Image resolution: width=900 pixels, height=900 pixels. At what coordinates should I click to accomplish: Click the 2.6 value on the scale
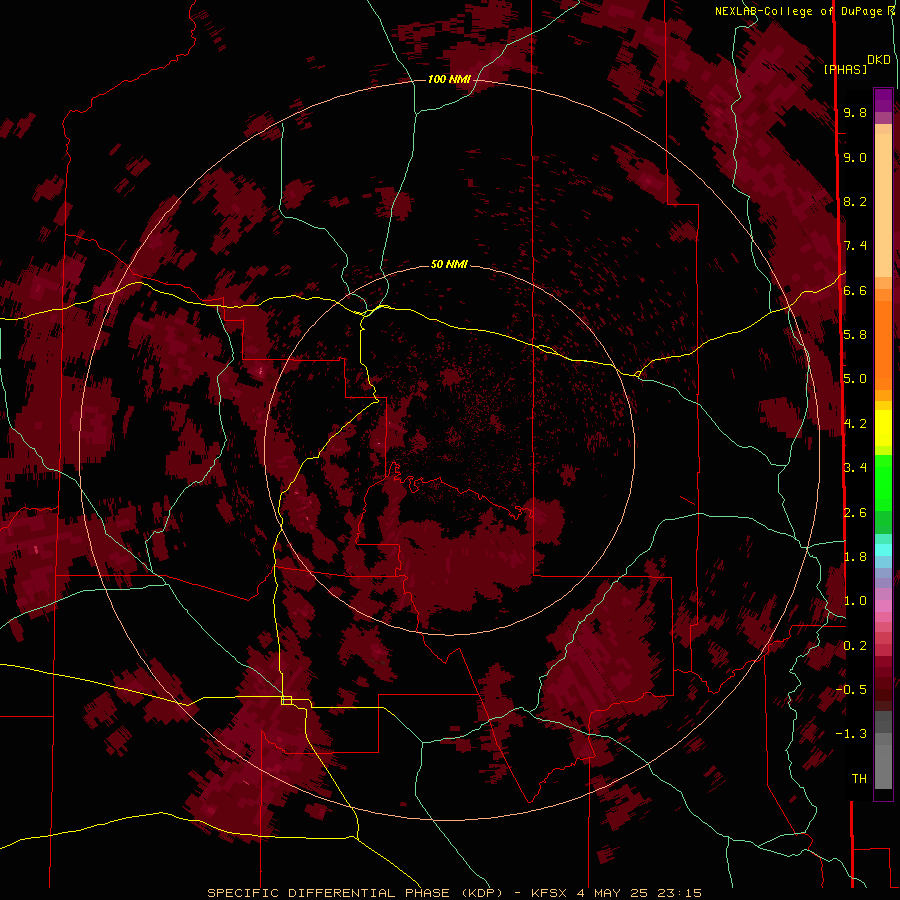[x=855, y=512]
